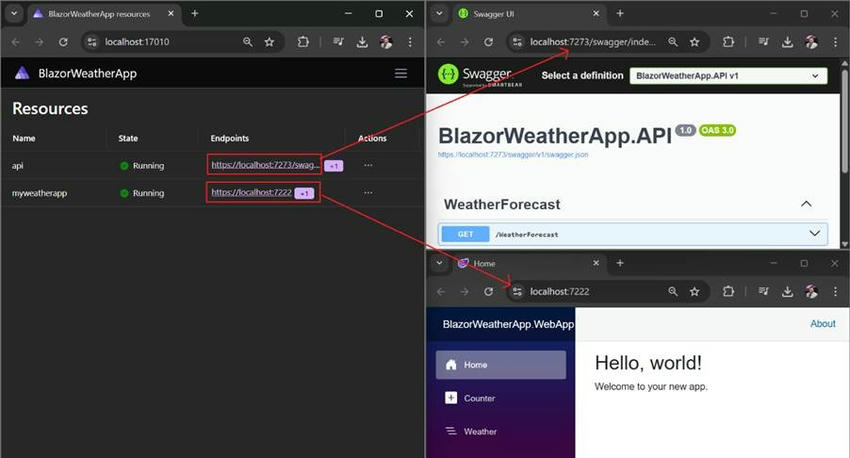This screenshot has width=850, height=458.
Task: Expand the GET /WeatherForecast operation
Action: 814,234
